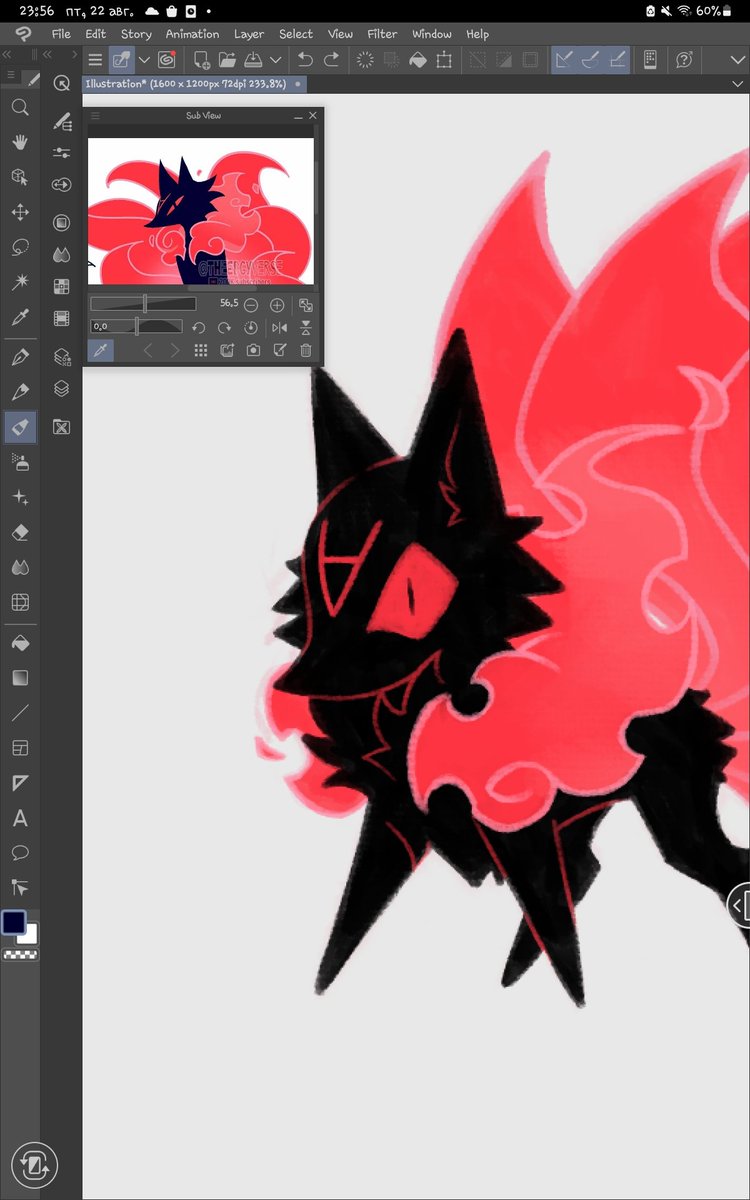Select the Eyedropper tool in left toolbar

click(19, 318)
